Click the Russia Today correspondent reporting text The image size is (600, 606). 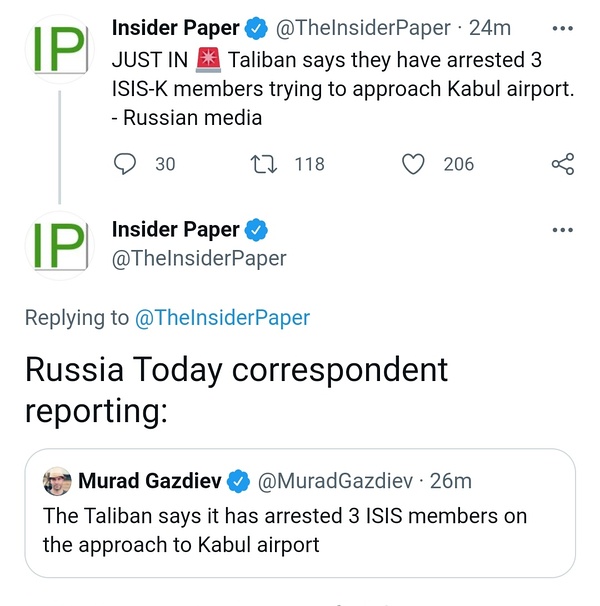click(x=236, y=390)
